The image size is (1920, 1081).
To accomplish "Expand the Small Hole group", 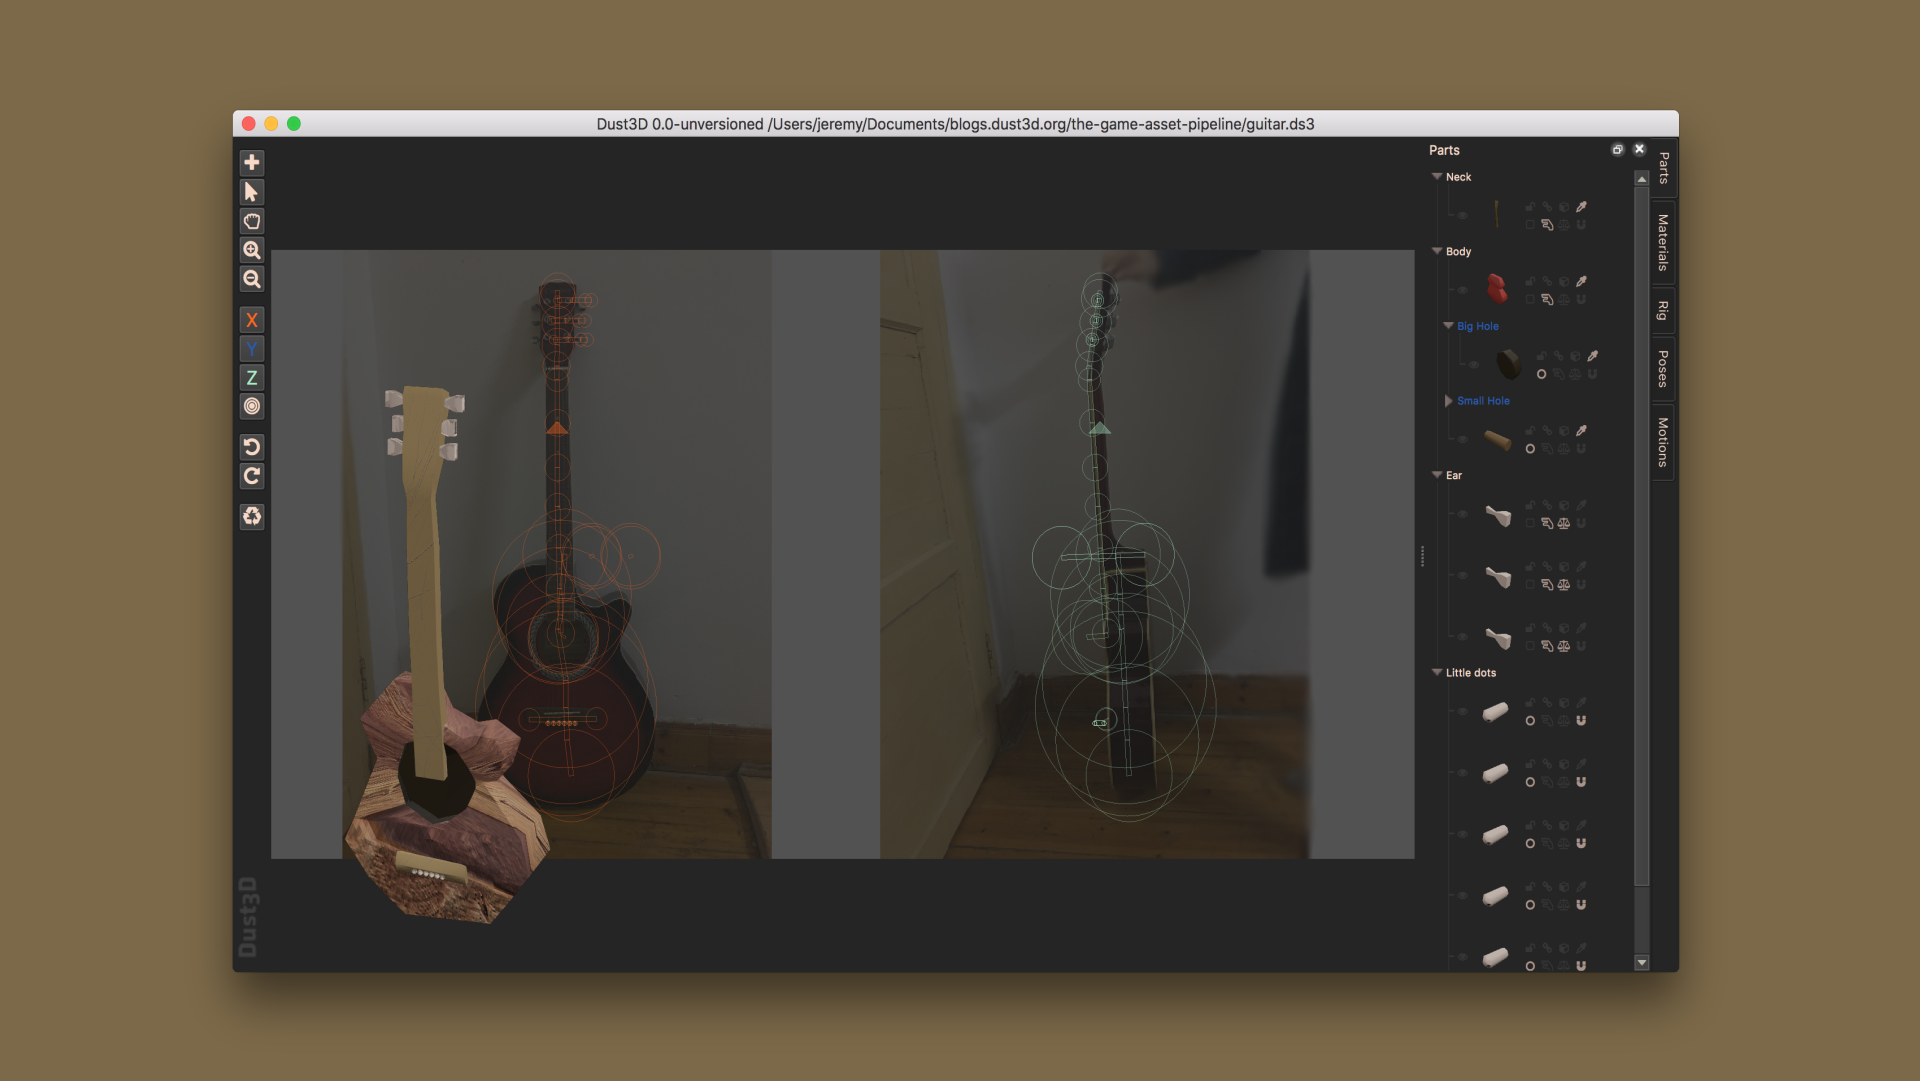I will point(1448,400).
